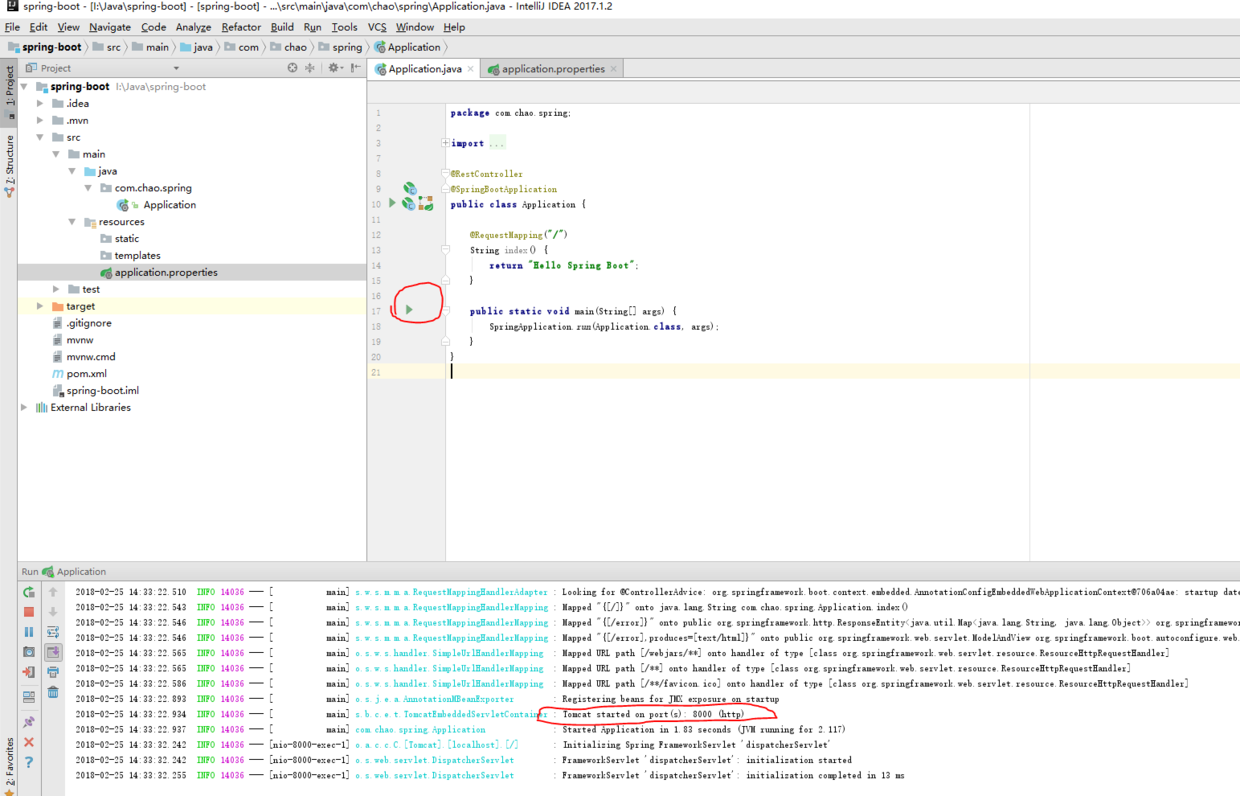Go up the stack trace arrow
The height and width of the screenshot is (796, 1240).
click(53, 592)
